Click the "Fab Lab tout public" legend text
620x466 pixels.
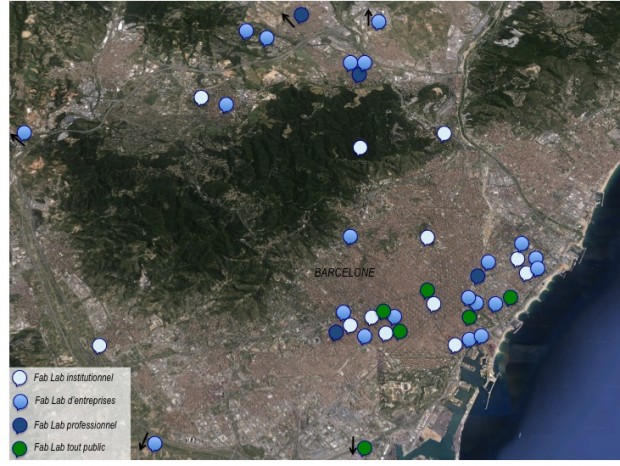click(71, 447)
